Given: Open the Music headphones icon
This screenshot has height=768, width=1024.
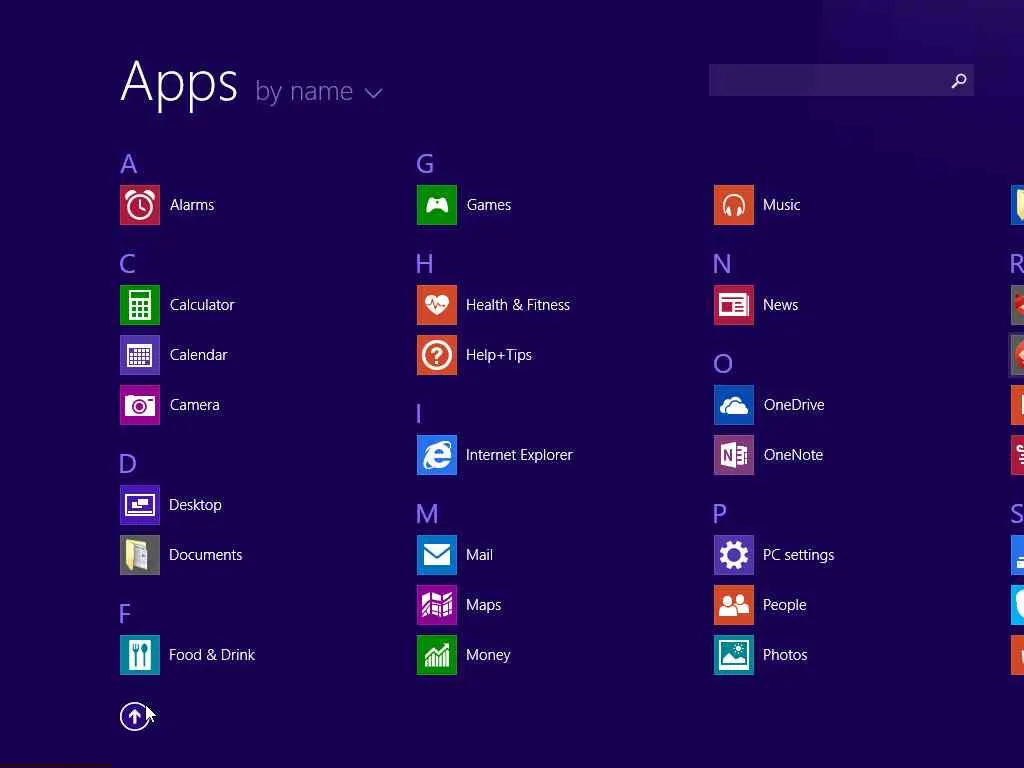Looking at the screenshot, I should pyautogui.click(x=734, y=205).
